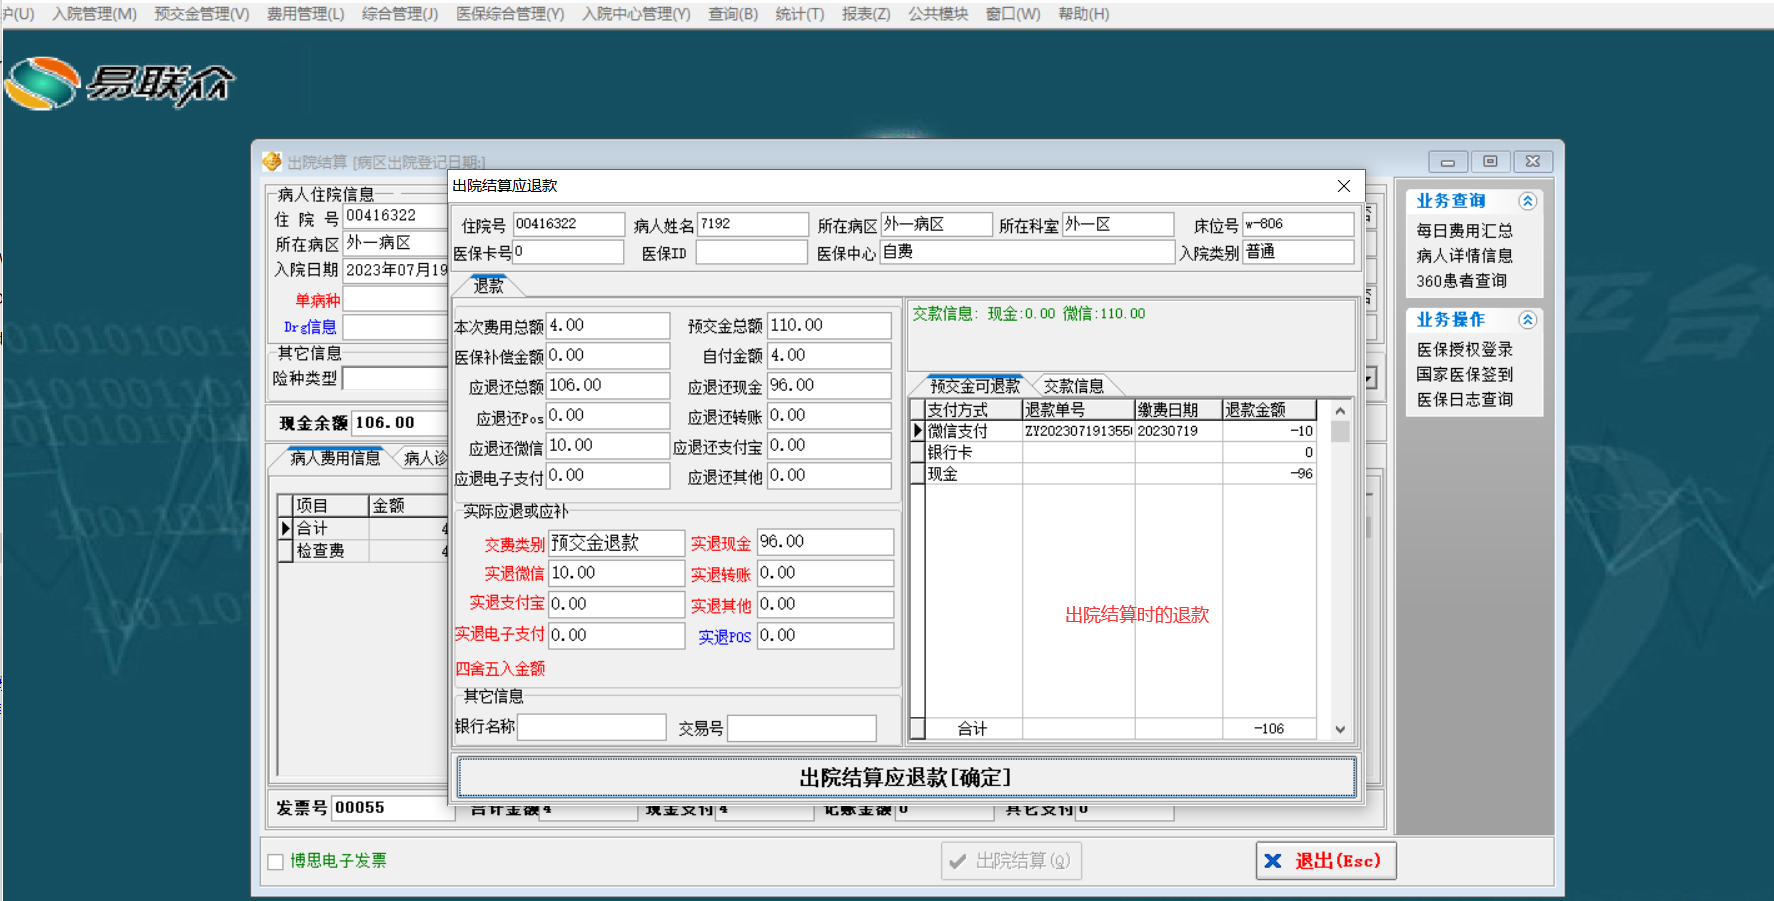Open the 帮助(H) menu
This screenshot has height=901, width=1774.
click(1084, 14)
